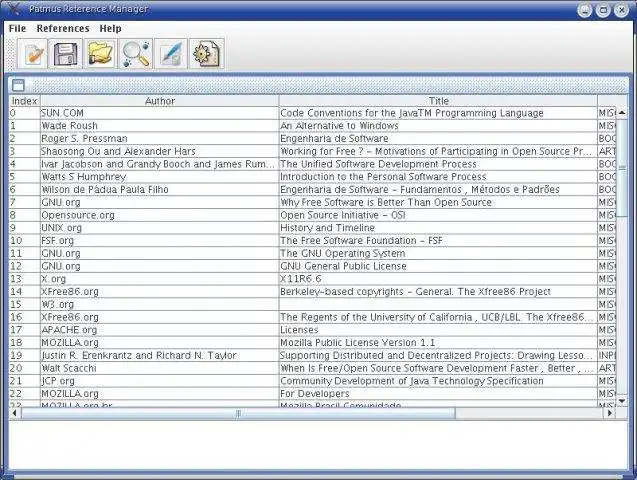Select title GNU General Public License
The image size is (637, 480).
[x=438, y=266]
